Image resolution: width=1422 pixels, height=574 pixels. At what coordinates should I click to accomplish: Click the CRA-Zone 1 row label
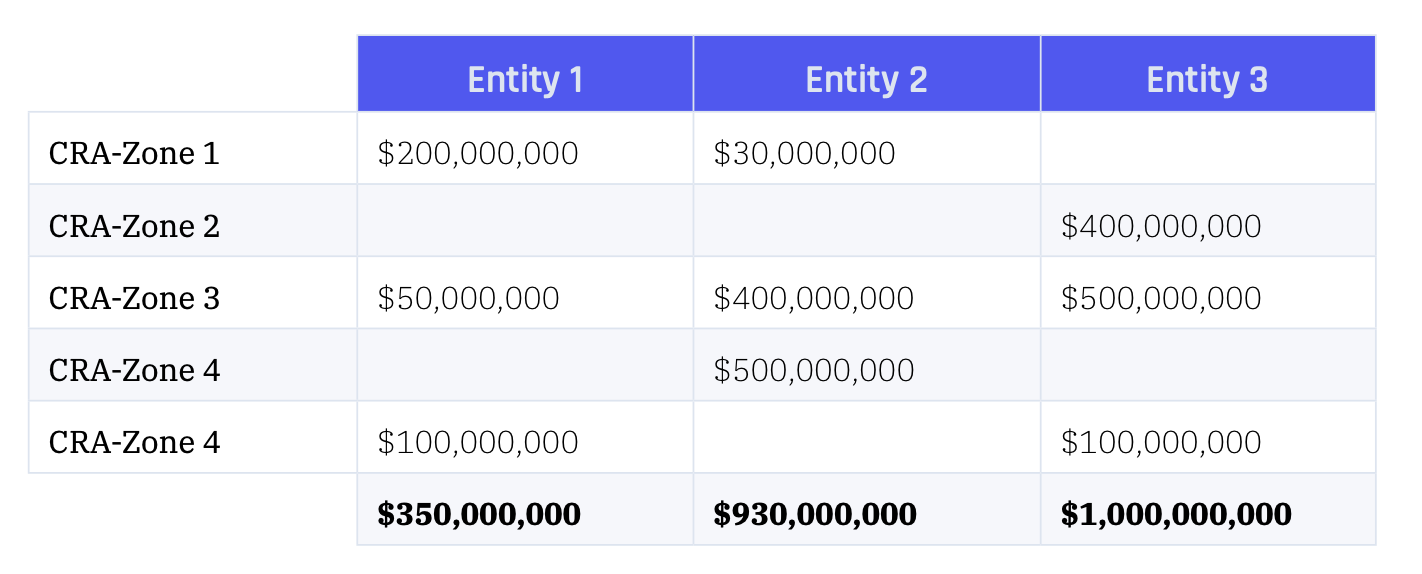(134, 153)
